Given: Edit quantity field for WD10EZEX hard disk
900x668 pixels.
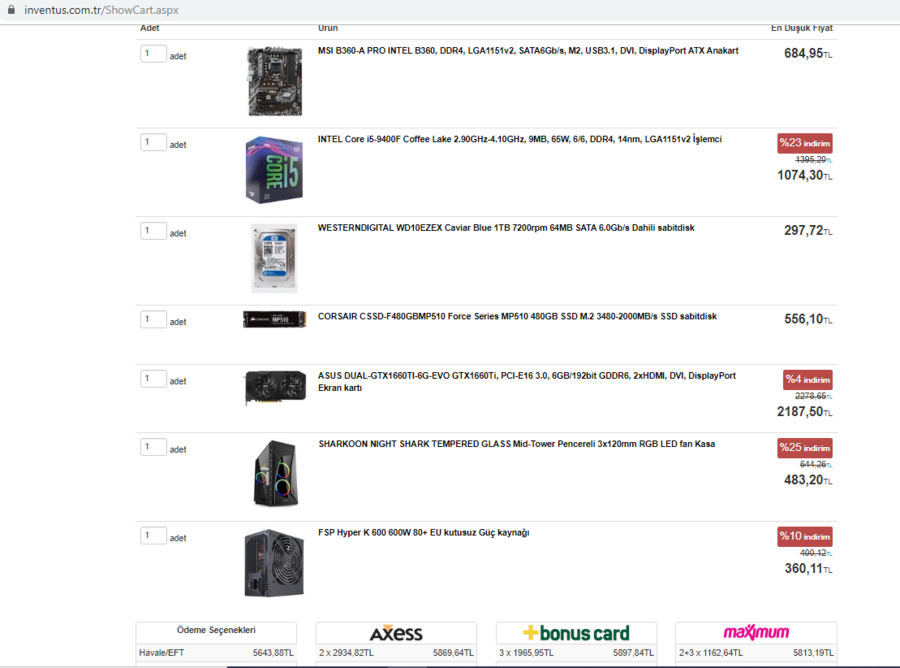Looking at the screenshot, I should tap(153, 231).
